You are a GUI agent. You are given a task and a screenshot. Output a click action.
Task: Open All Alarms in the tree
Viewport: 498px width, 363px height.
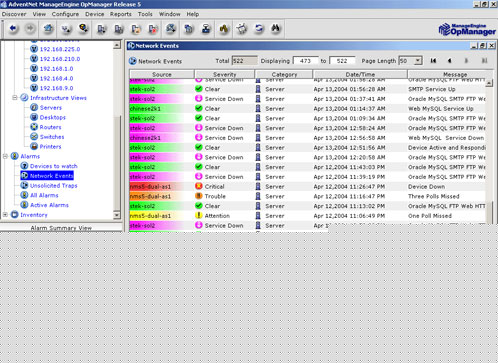(44, 195)
